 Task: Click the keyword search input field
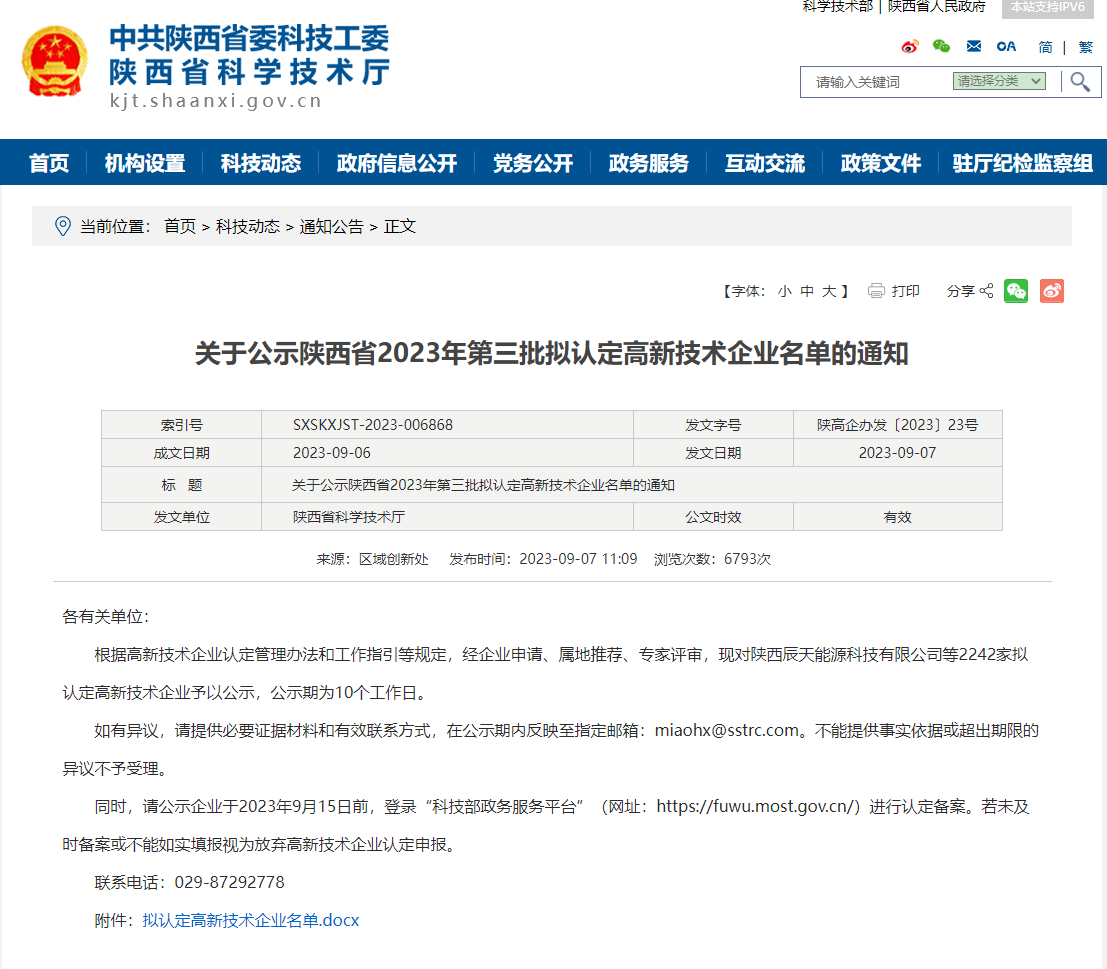click(x=875, y=82)
